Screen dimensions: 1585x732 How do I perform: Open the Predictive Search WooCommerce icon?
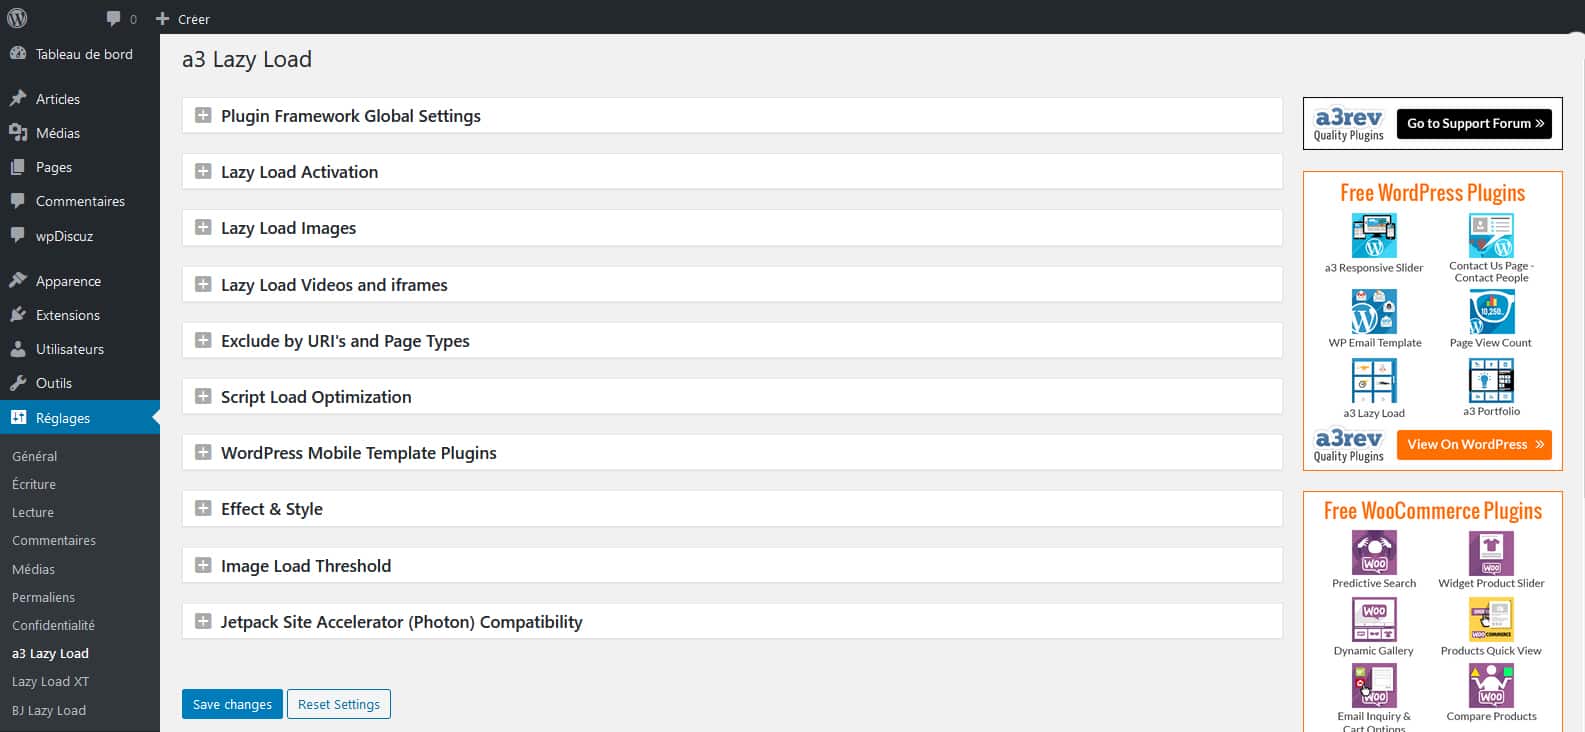pos(1374,552)
